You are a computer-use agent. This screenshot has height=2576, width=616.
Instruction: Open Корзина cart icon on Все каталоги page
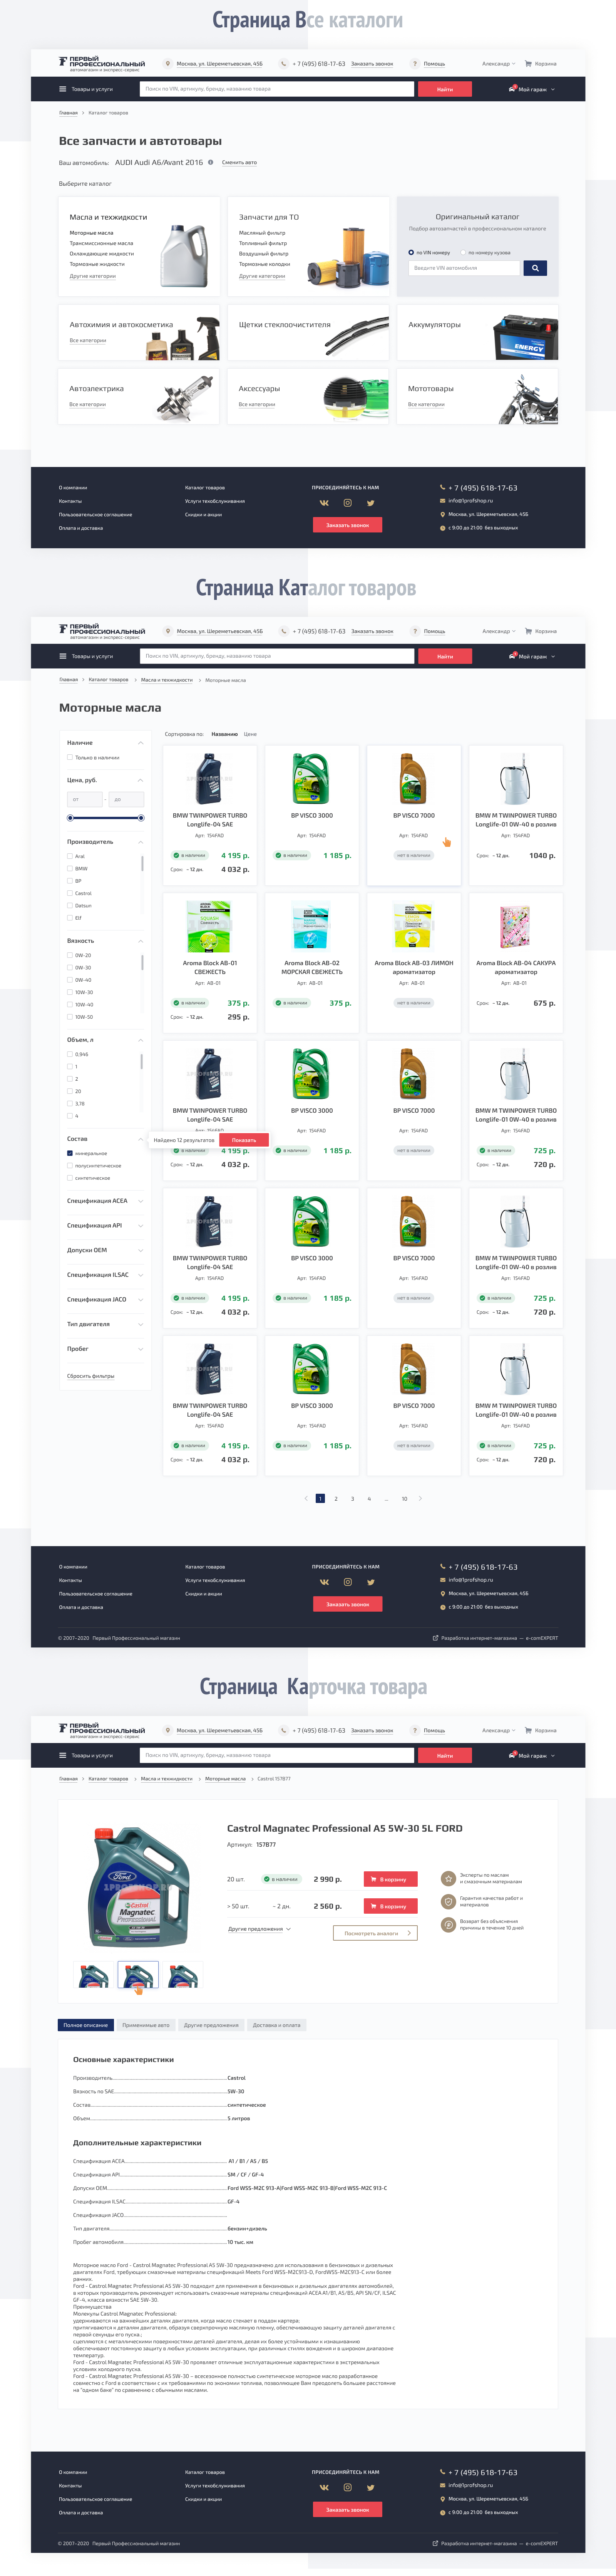click(x=528, y=63)
